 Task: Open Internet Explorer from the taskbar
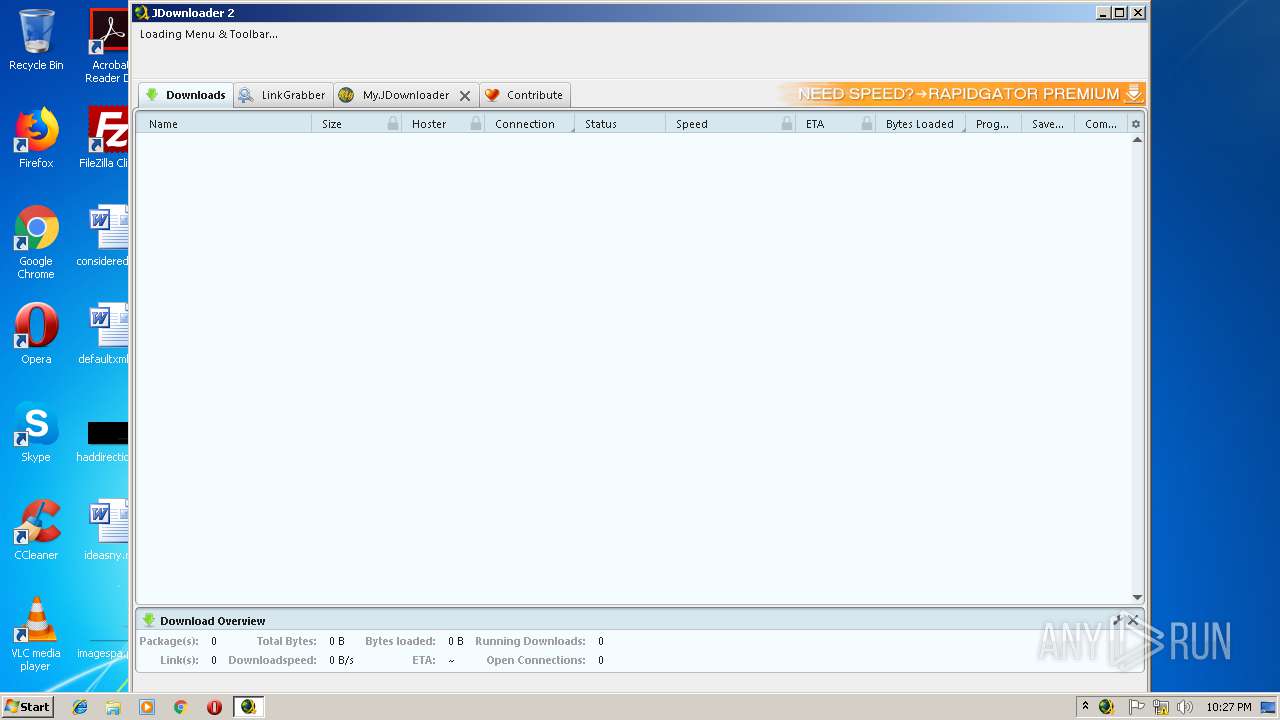pyautogui.click(x=80, y=707)
